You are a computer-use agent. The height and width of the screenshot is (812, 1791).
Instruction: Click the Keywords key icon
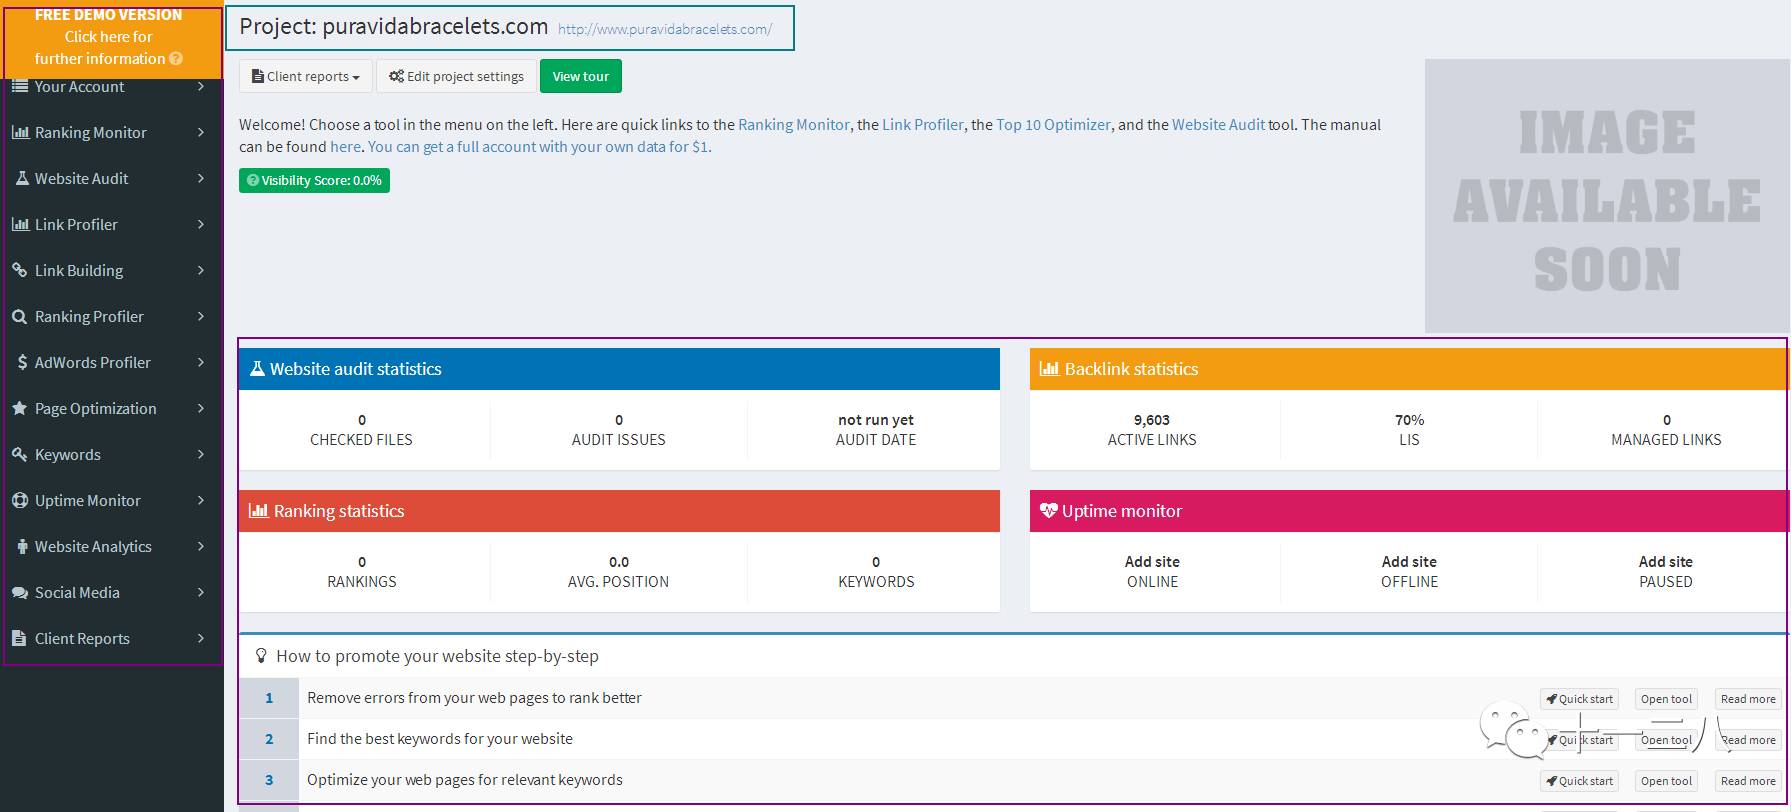20,454
